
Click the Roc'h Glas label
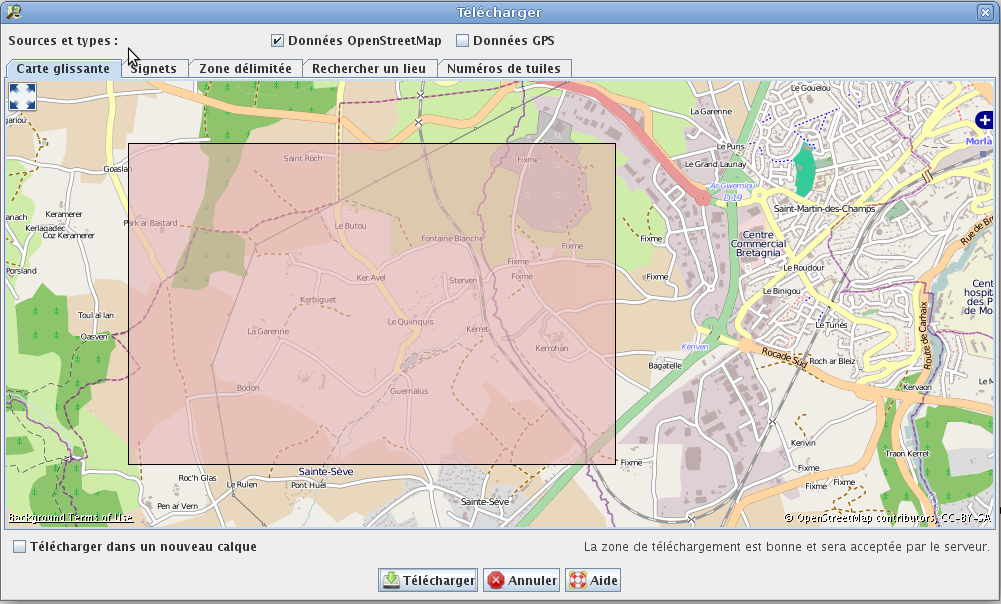click(x=197, y=478)
